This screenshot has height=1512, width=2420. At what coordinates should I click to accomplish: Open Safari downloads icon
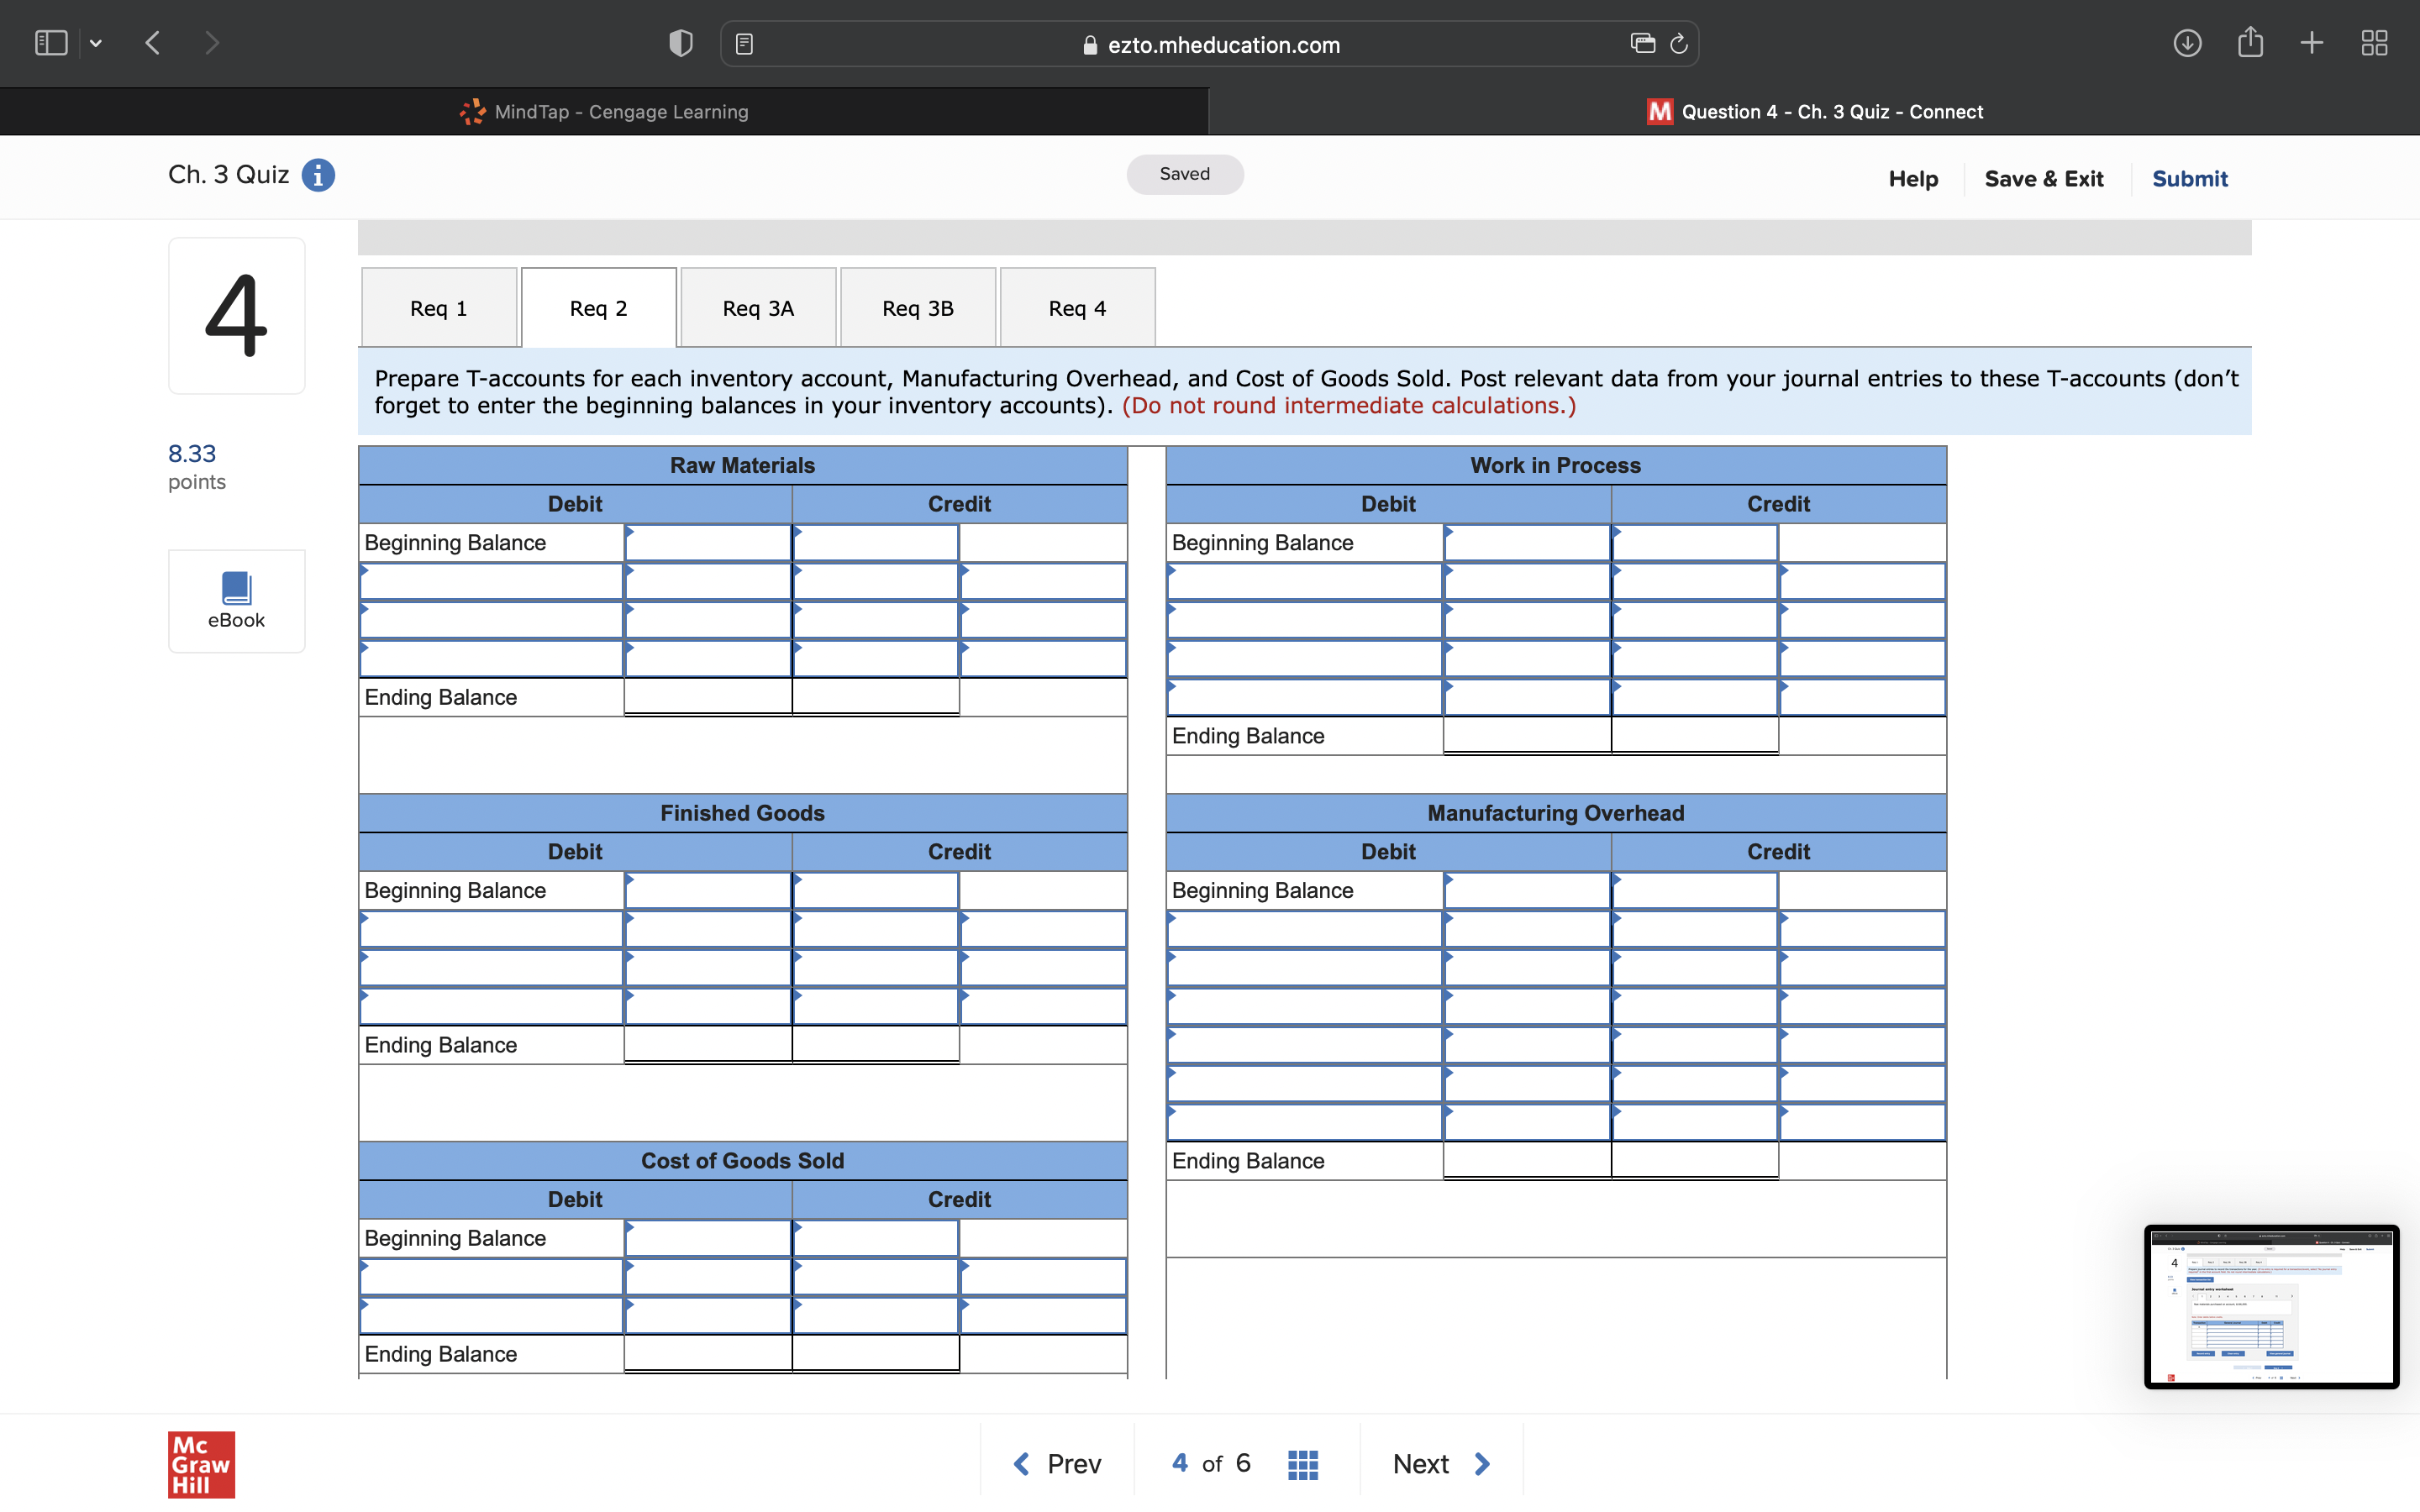[2187, 43]
